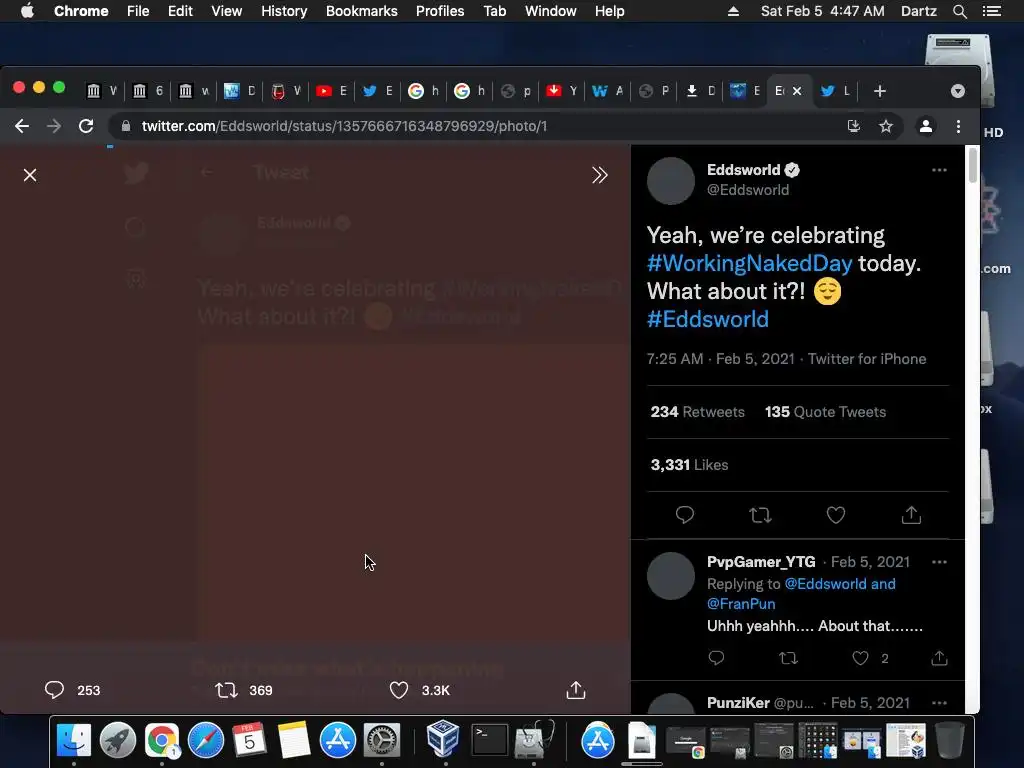Open System Preferences gear in Dock
1024x768 pixels.
pos(381,741)
